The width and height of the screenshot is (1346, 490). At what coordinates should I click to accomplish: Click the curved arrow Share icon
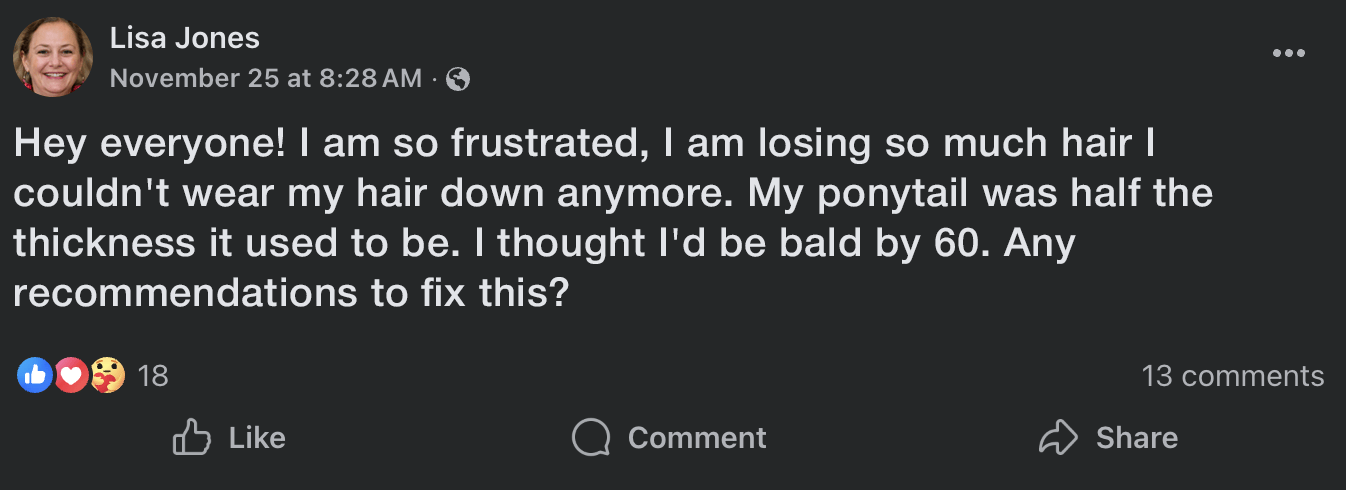tap(1058, 438)
